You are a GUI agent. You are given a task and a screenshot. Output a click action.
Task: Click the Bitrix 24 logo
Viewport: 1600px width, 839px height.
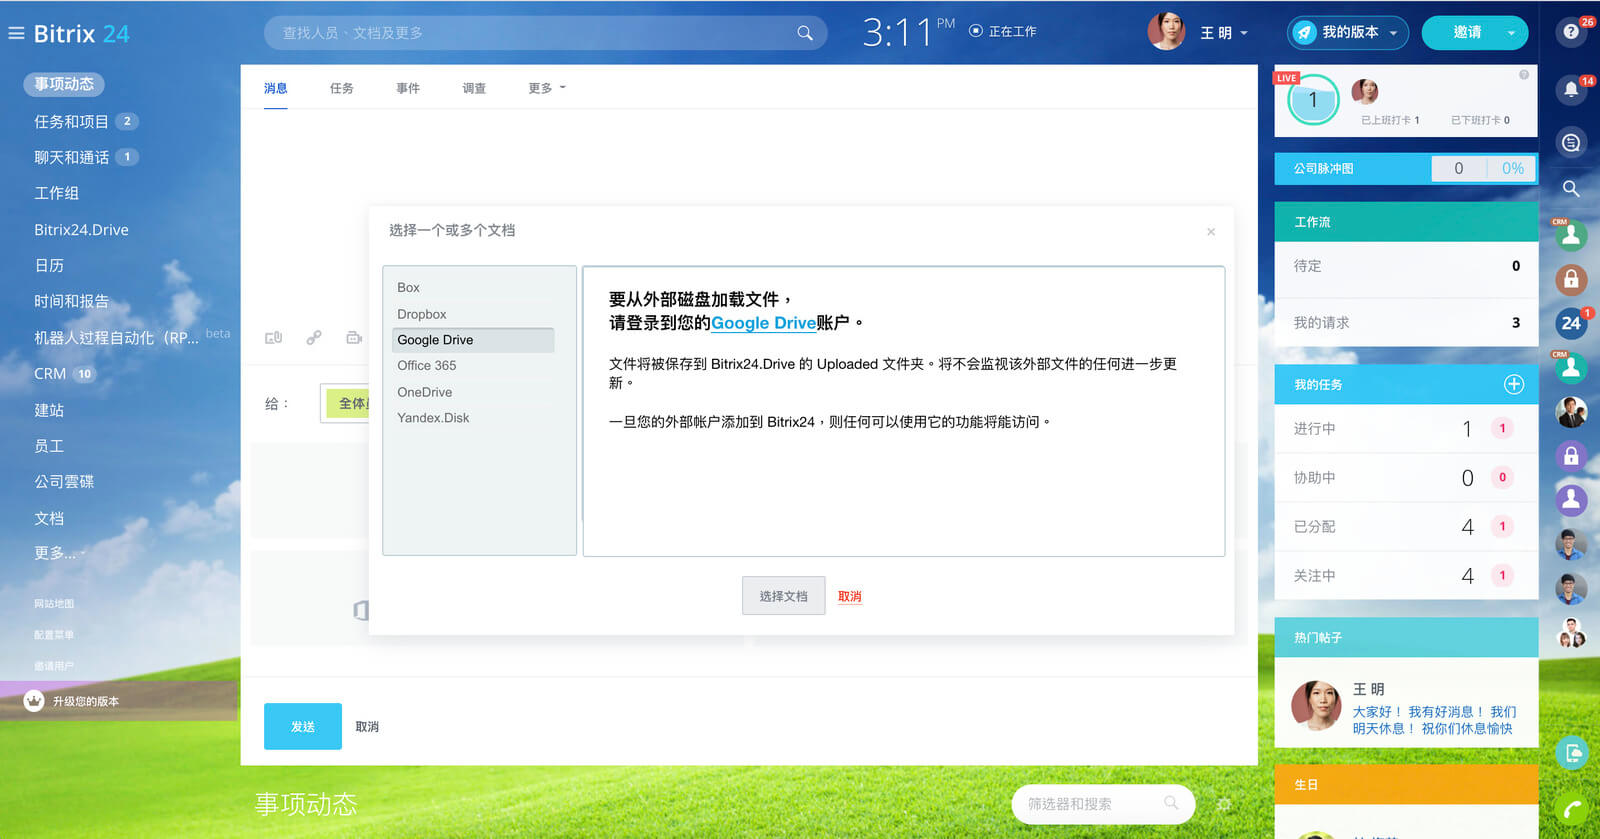[82, 33]
